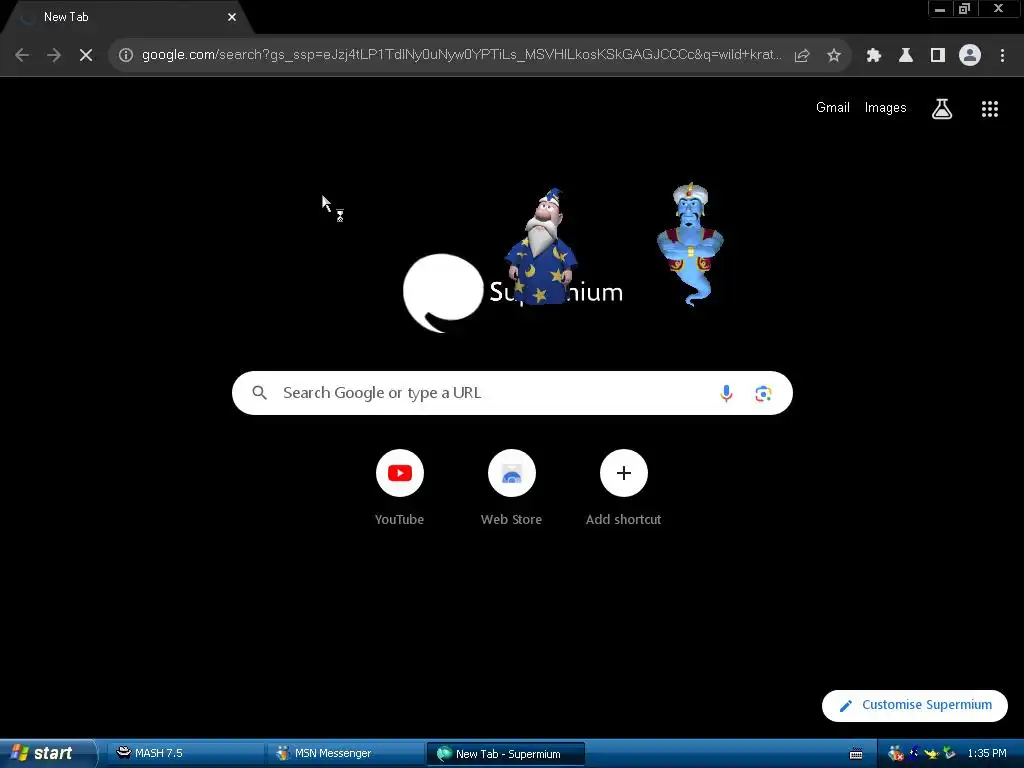Screen dimensions: 1024x768
Task: Bookmark this tab with the star
Action: (x=834, y=56)
